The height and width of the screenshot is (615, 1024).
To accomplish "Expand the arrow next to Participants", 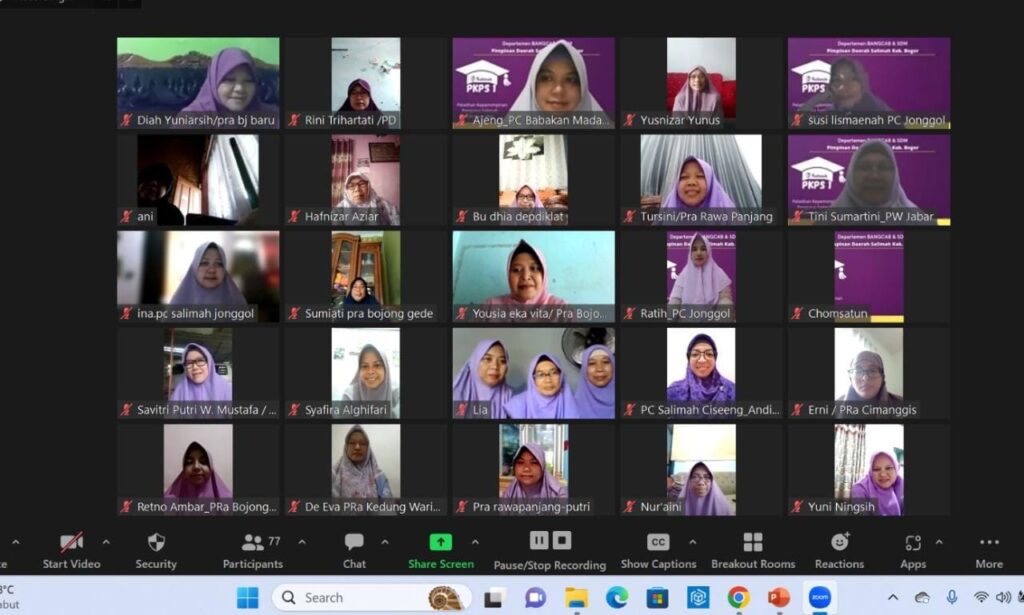I will (299, 542).
